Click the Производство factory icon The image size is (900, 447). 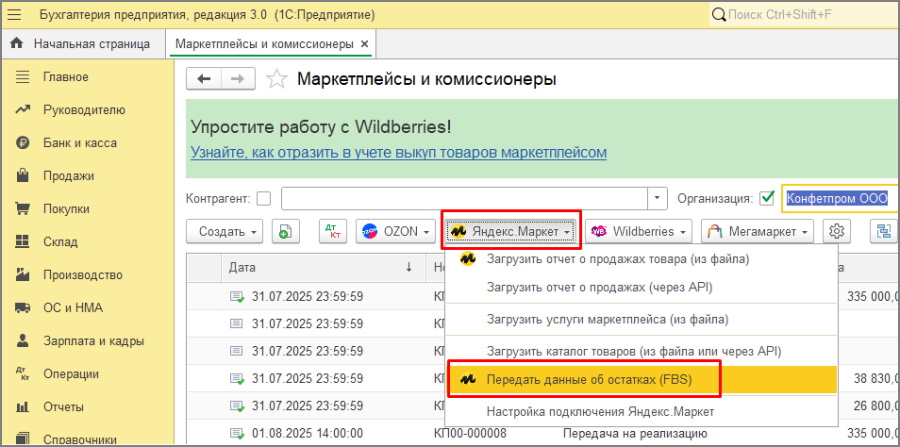coord(22,275)
